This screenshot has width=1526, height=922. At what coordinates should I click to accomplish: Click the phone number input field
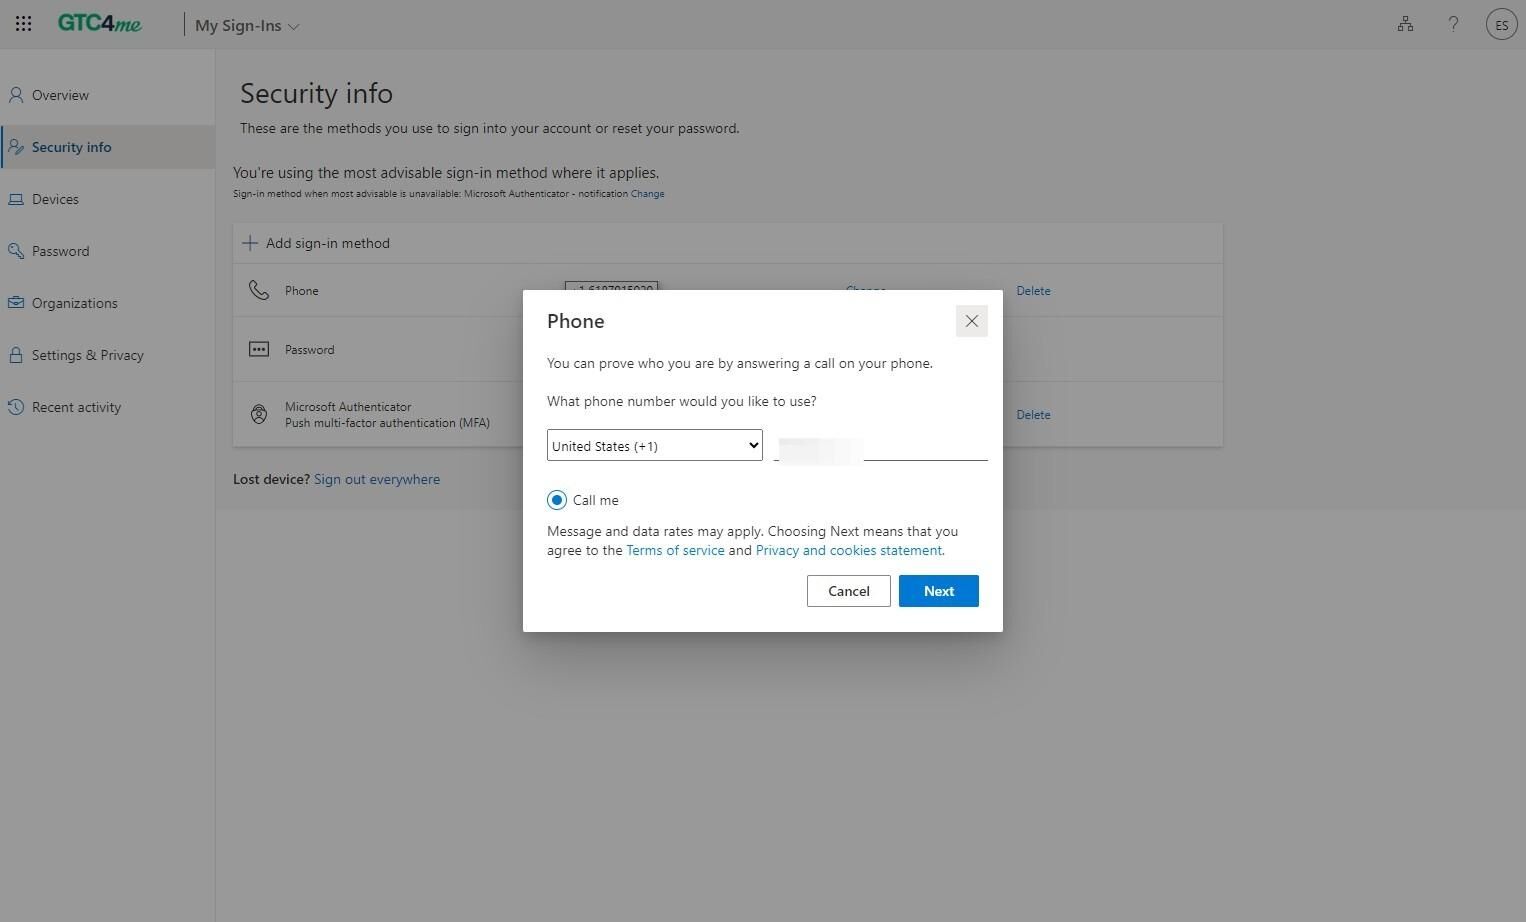point(880,447)
